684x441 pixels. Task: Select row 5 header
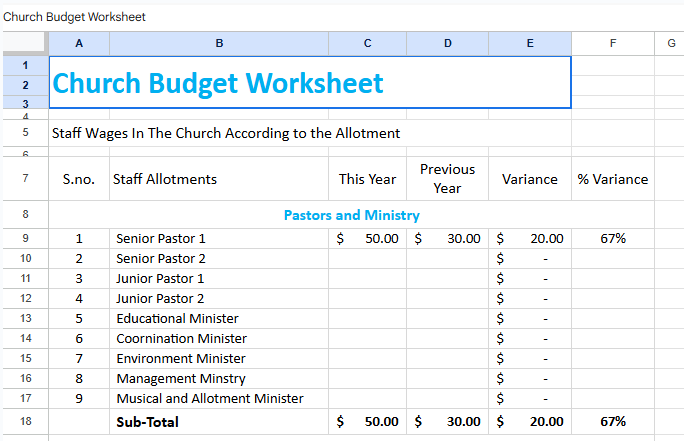point(25,133)
